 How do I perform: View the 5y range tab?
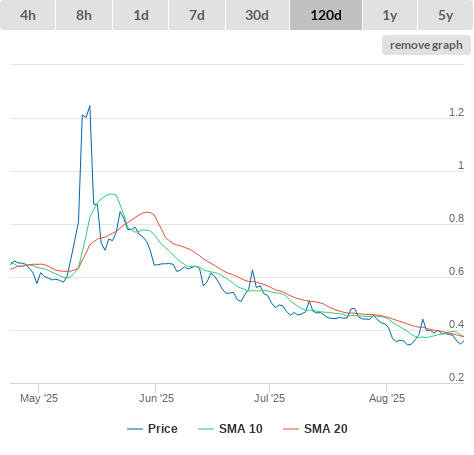(445, 15)
